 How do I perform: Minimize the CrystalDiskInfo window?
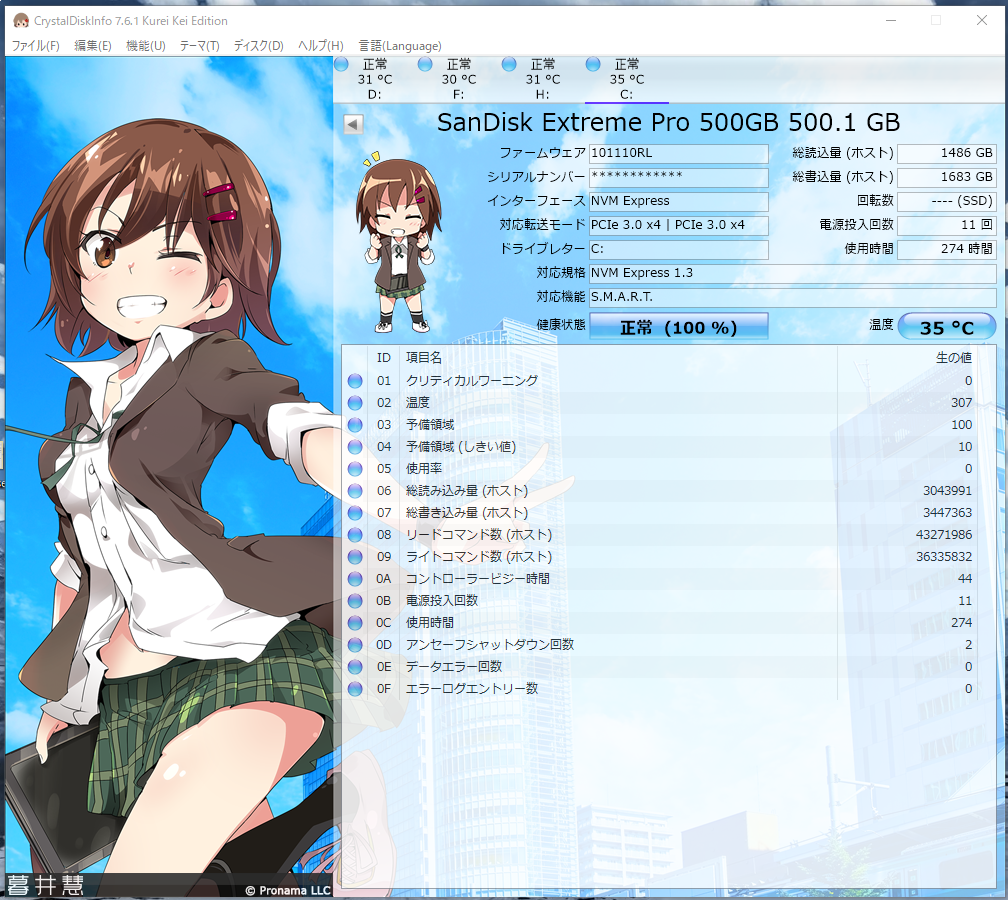tap(891, 21)
